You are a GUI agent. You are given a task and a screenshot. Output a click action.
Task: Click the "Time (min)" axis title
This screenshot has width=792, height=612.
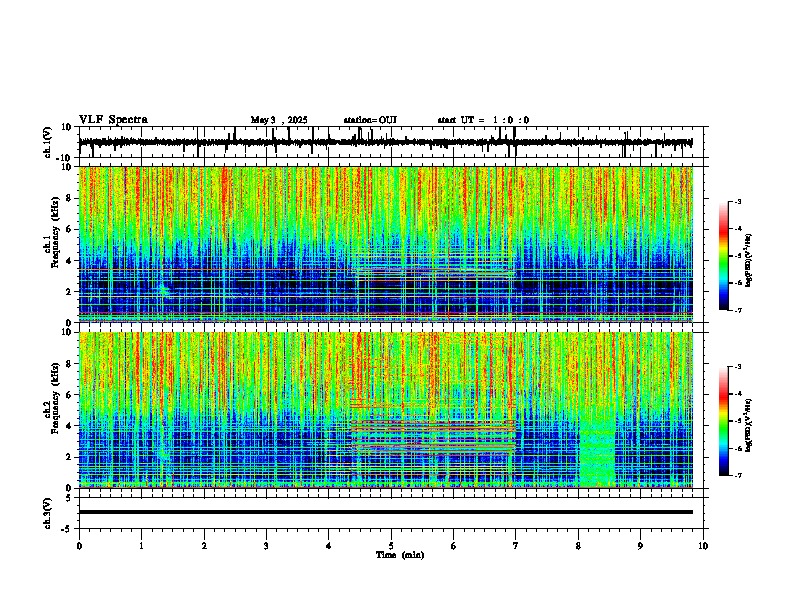point(400,555)
